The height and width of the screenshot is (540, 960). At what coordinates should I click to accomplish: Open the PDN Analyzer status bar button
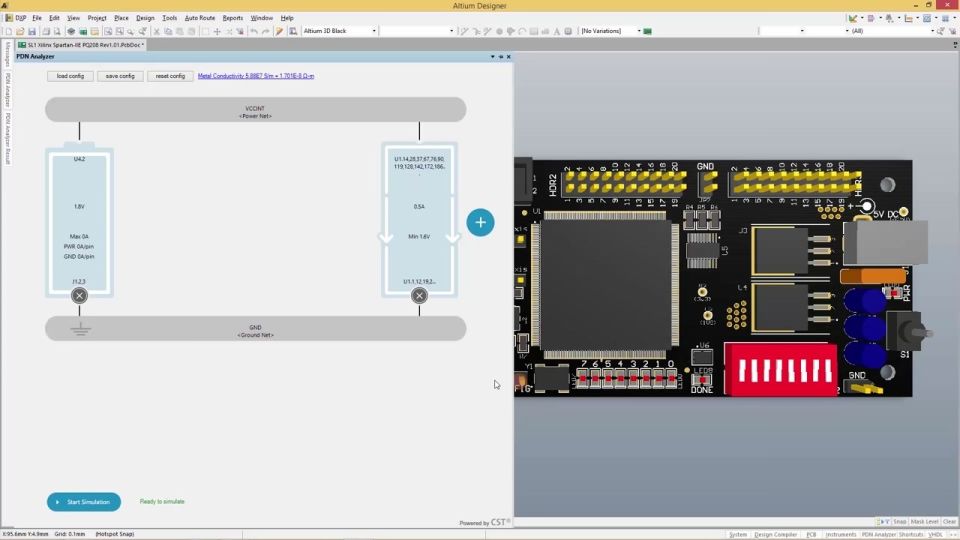click(x=879, y=534)
